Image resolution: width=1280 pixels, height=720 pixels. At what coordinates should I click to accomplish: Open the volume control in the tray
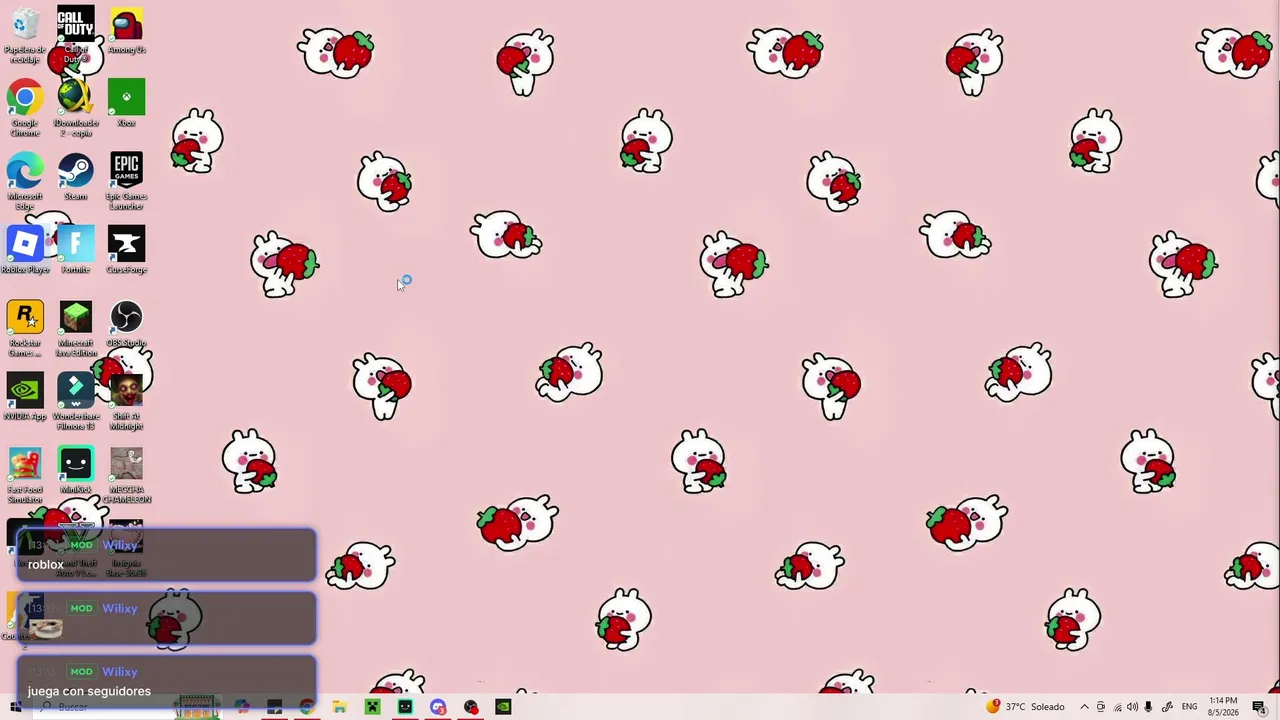[1132, 707]
